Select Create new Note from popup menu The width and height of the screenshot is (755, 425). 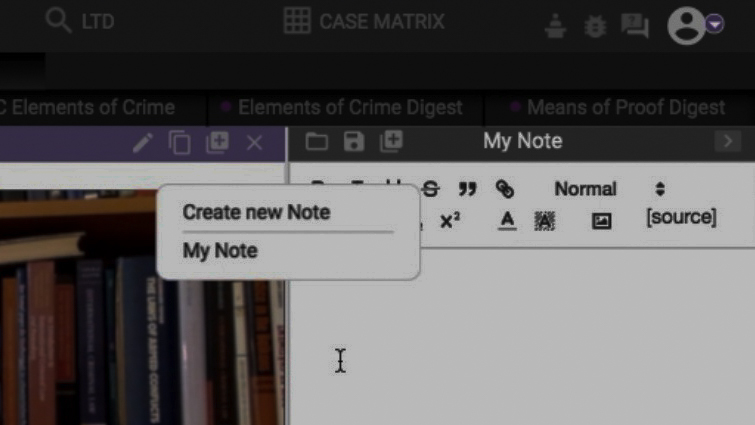point(256,212)
